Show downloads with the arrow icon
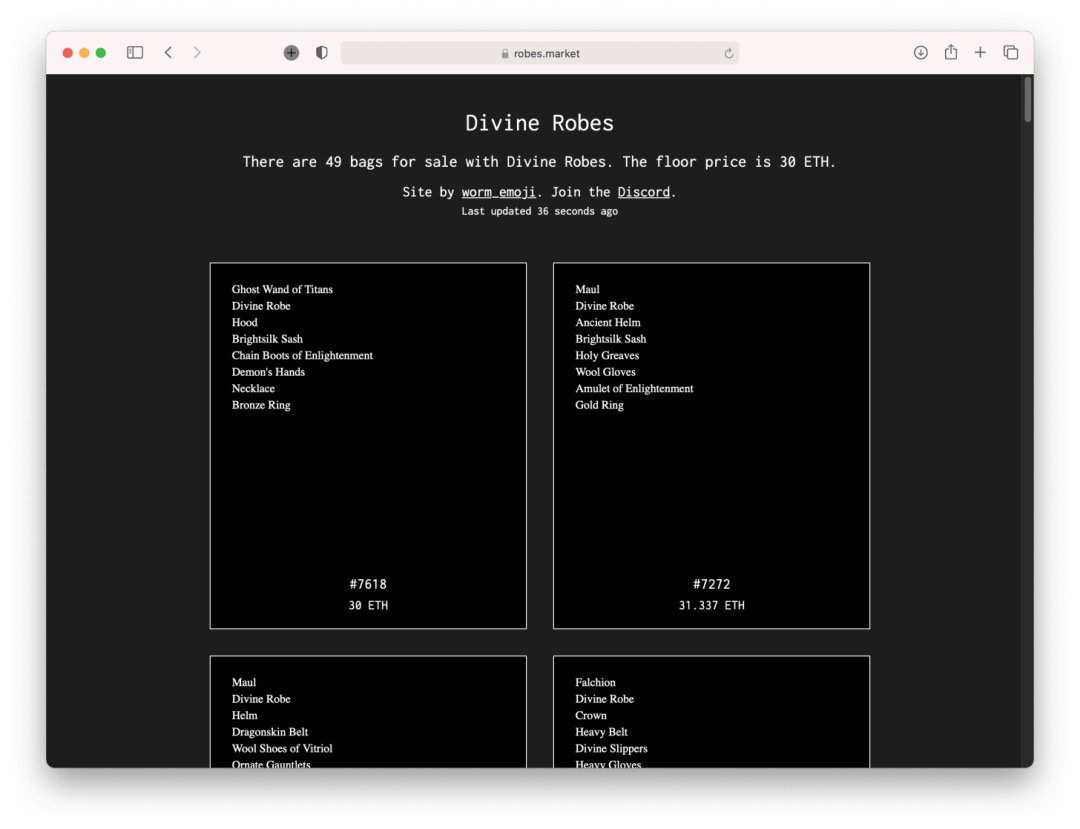The image size is (1080, 829). tap(920, 52)
